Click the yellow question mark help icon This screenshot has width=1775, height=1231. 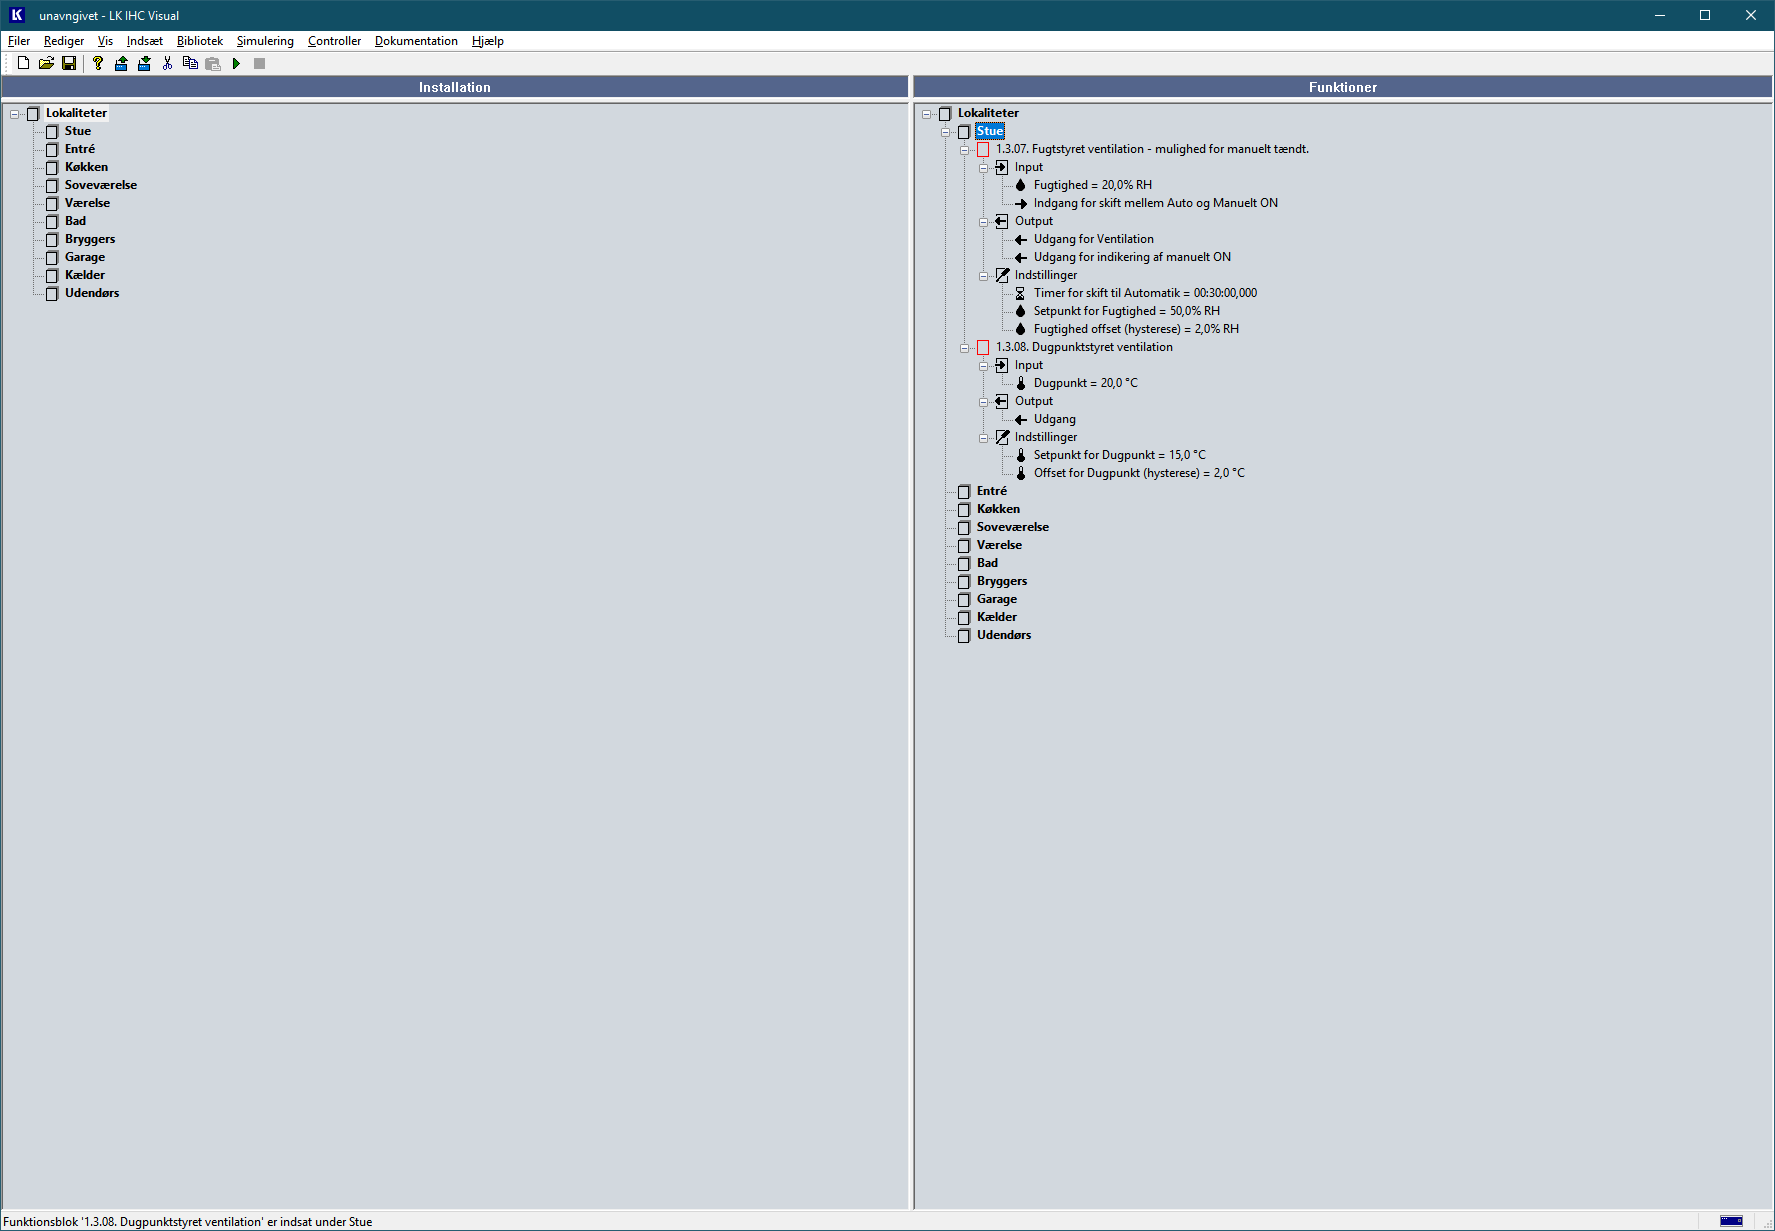coord(98,63)
